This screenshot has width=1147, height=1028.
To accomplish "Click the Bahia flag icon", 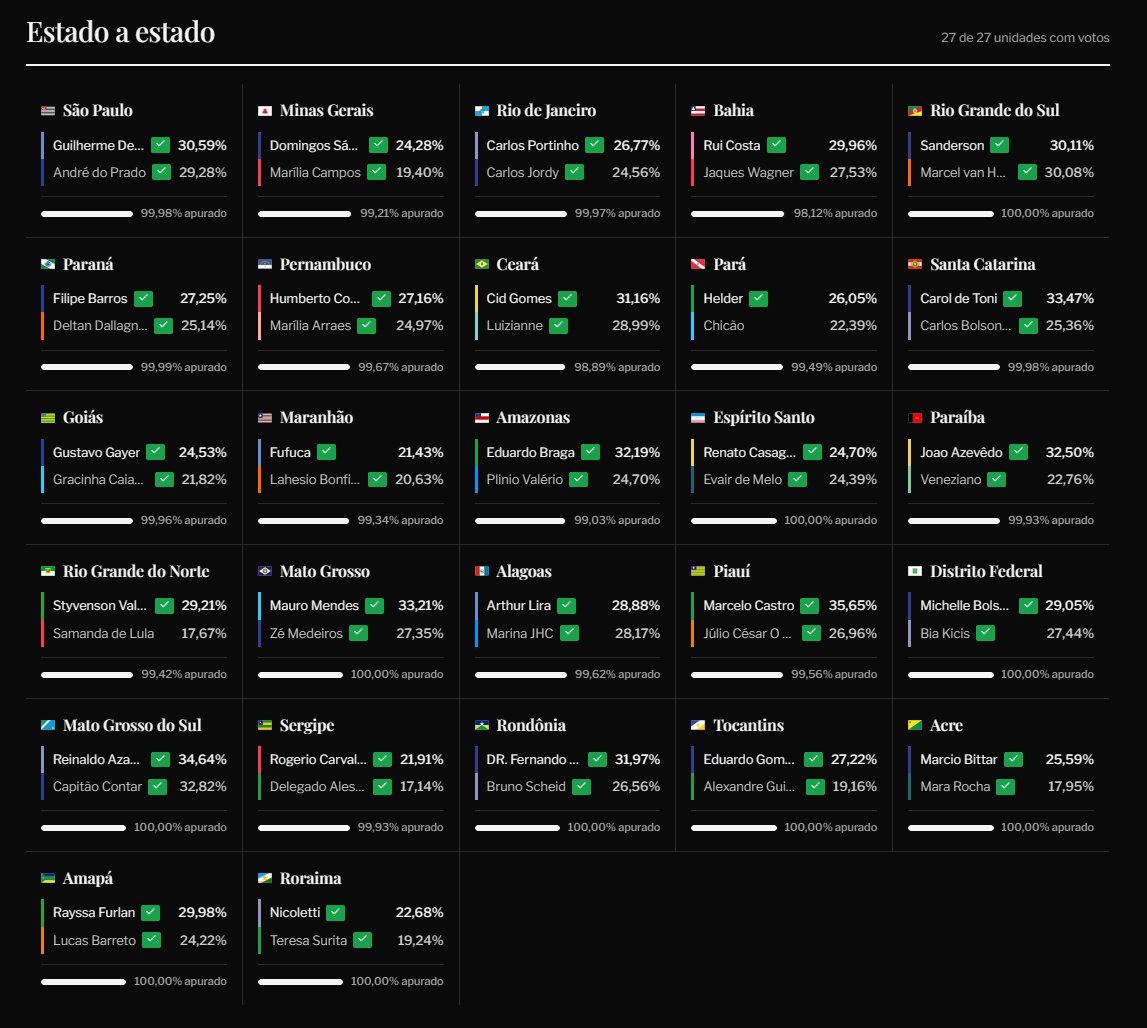I will pyautogui.click(x=698, y=111).
